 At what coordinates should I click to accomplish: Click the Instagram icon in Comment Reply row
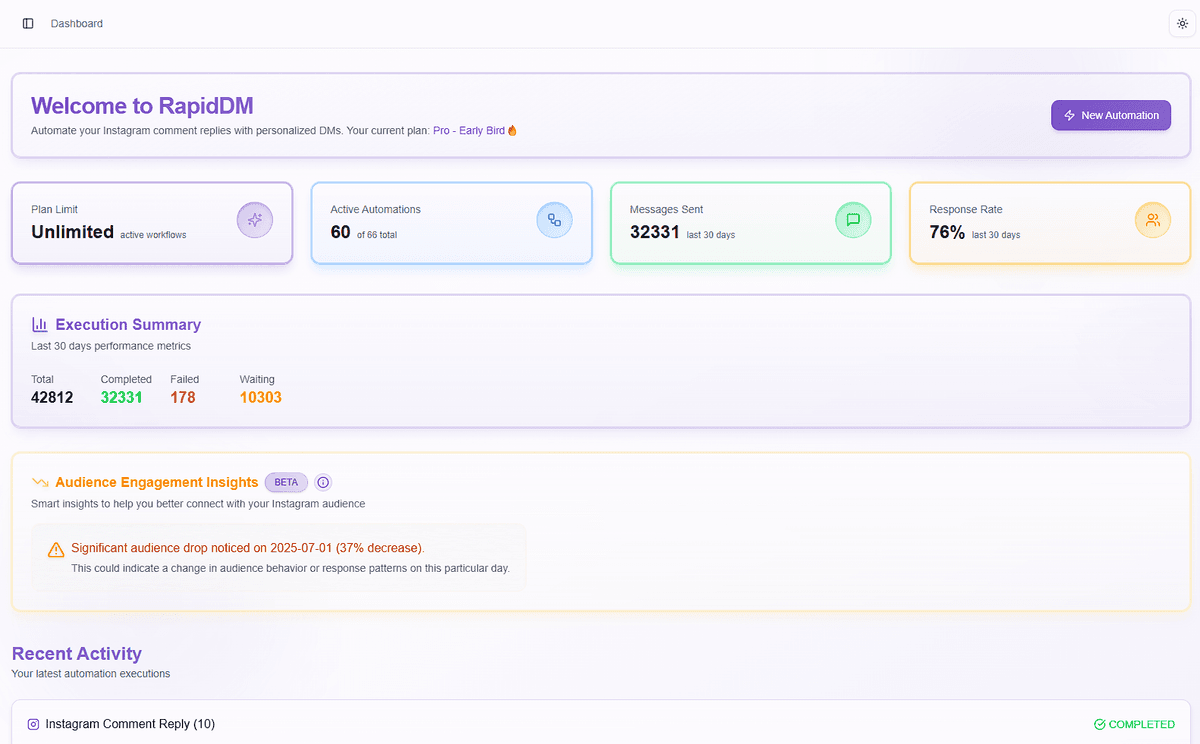(x=33, y=724)
